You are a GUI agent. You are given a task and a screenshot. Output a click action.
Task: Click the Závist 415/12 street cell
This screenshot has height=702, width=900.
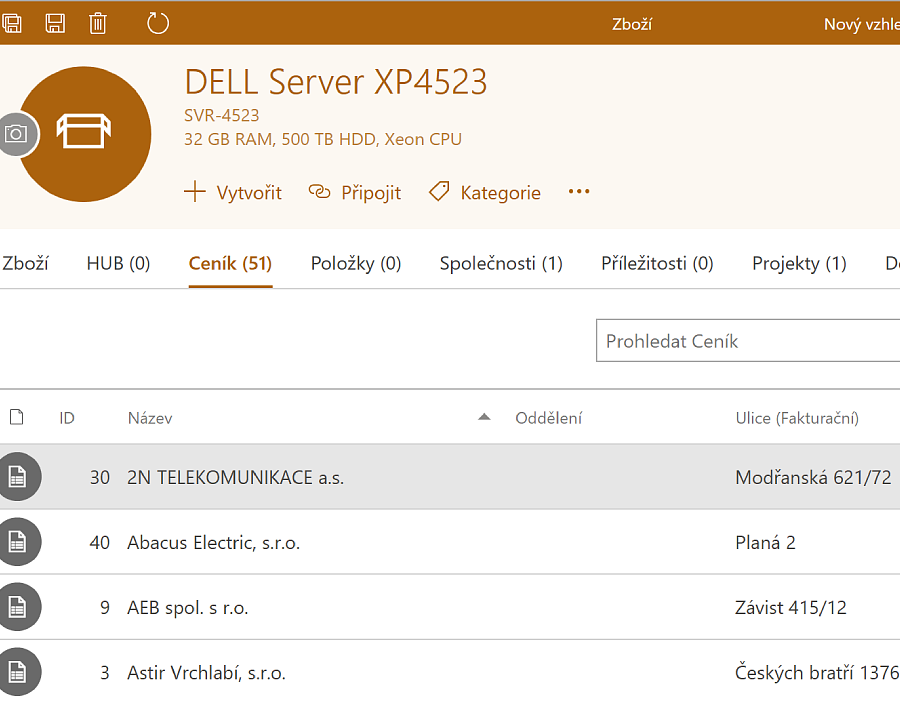click(x=791, y=607)
